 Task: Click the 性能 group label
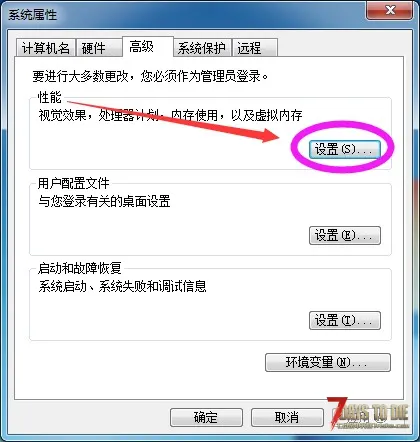tap(50, 97)
